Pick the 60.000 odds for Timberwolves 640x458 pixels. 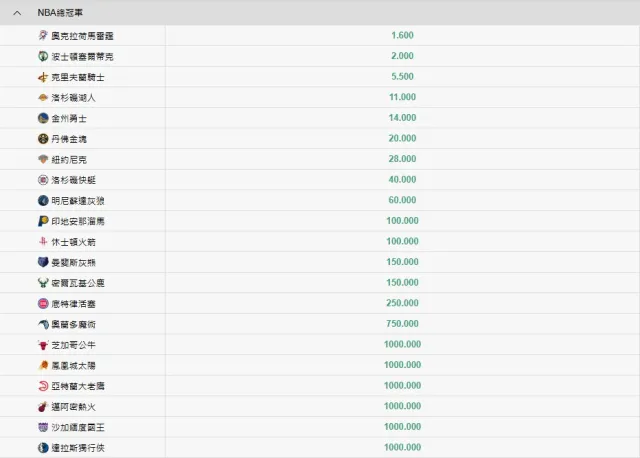pyautogui.click(x=402, y=200)
